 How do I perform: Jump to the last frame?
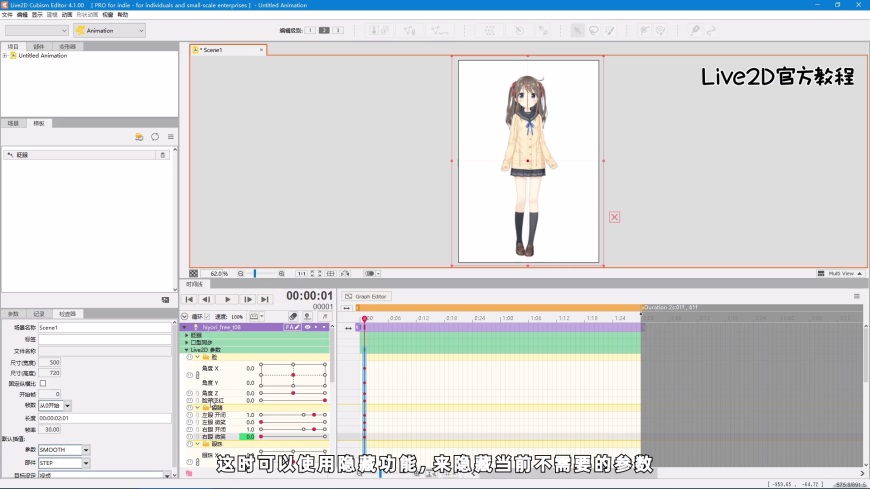(265, 299)
